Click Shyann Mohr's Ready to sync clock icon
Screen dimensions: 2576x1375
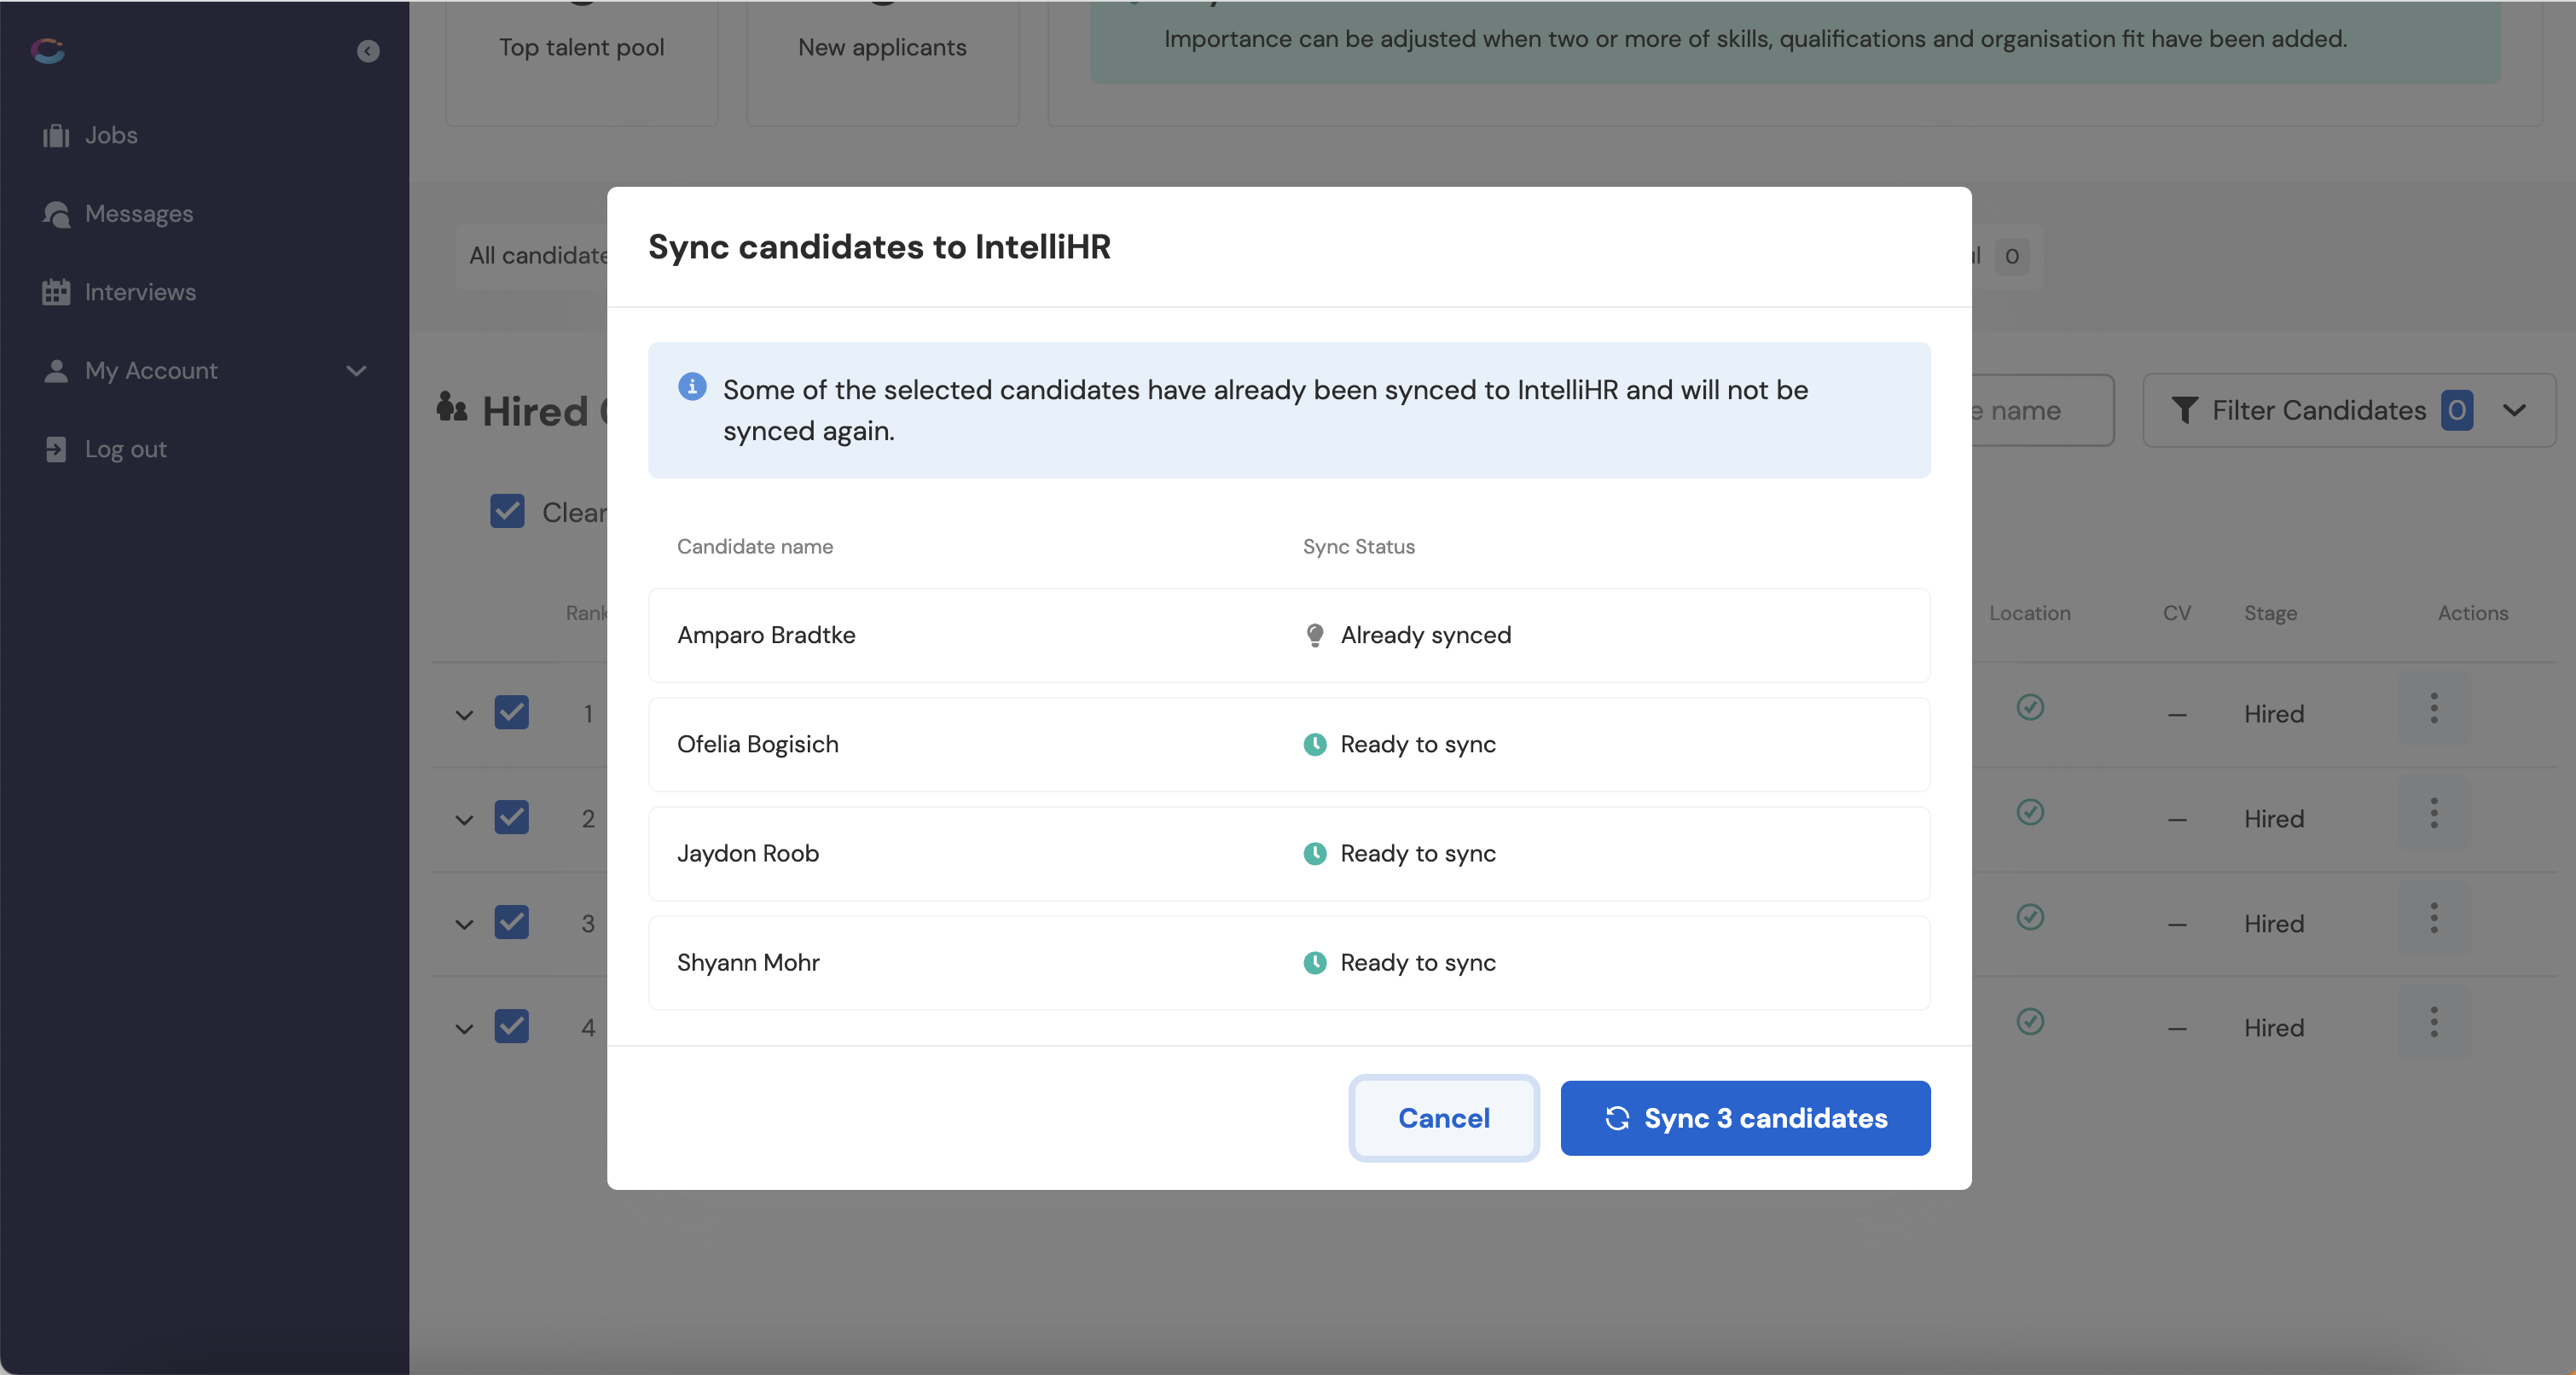1315,962
